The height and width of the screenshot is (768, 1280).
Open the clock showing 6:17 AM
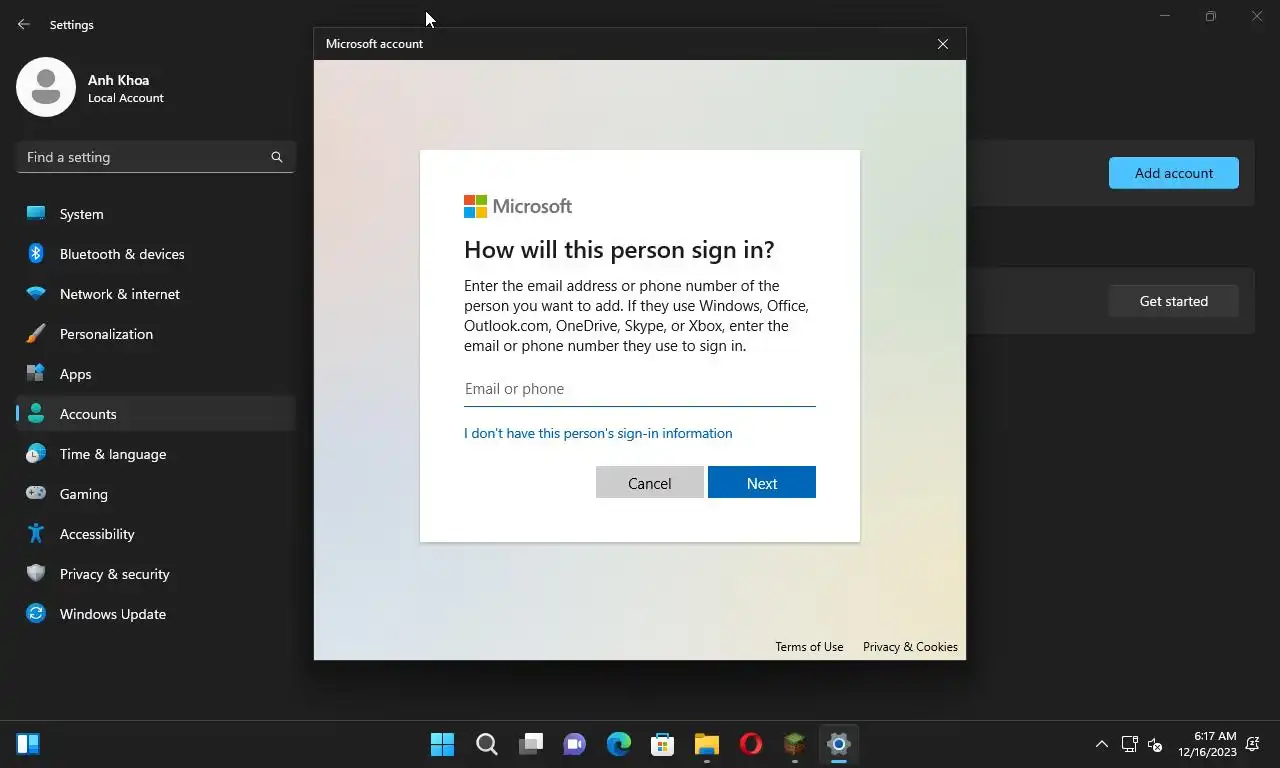click(1207, 744)
